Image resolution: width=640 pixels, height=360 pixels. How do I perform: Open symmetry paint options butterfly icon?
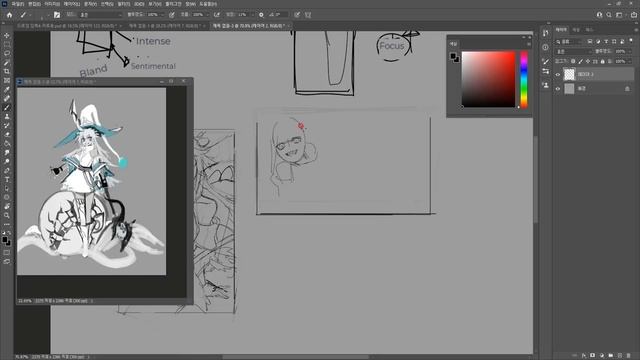[x=308, y=15]
